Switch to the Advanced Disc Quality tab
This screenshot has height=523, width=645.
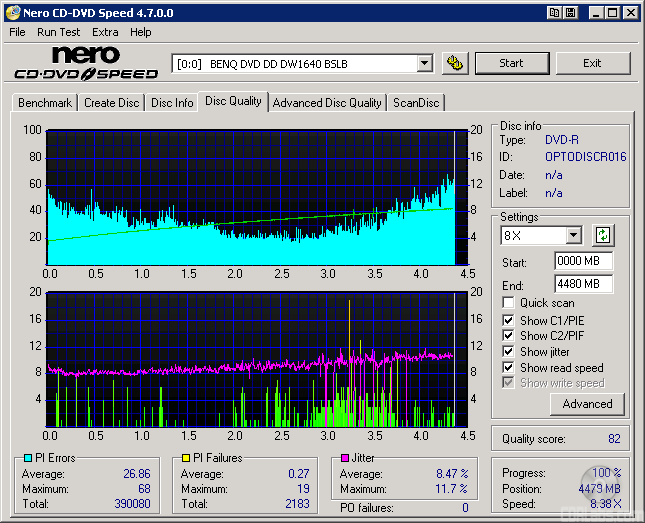(327, 103)
